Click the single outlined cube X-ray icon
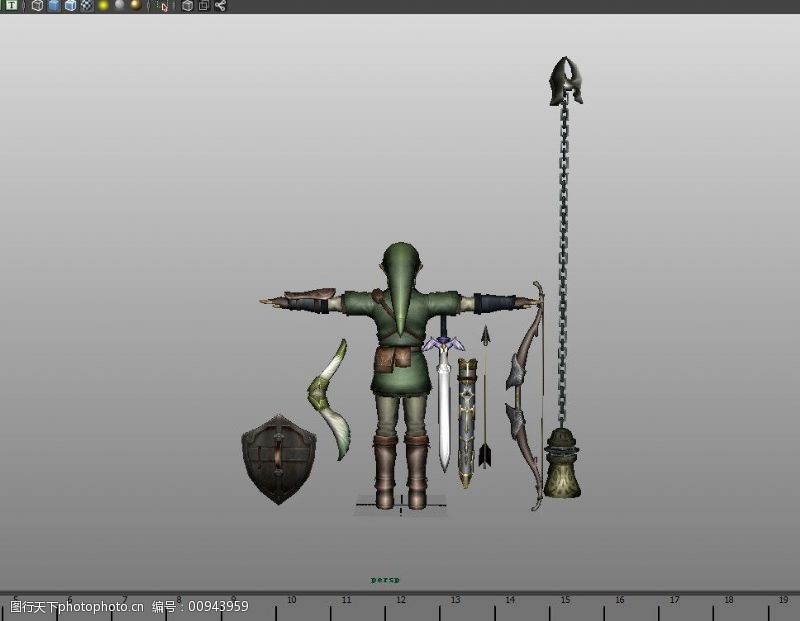 [187, 6]
